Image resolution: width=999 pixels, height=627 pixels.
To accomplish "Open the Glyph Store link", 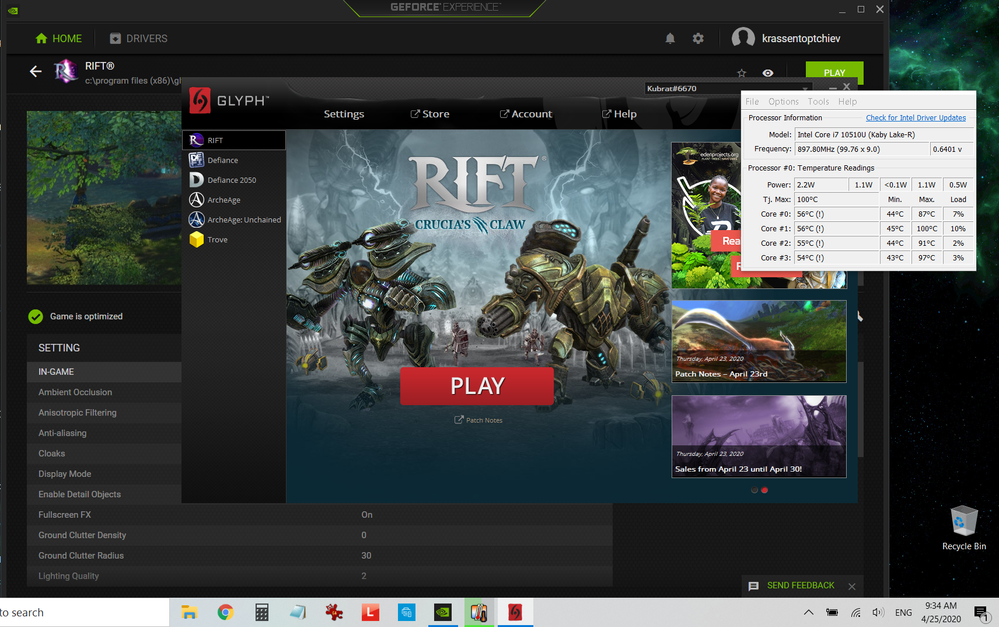I will [x=430, y=114].
